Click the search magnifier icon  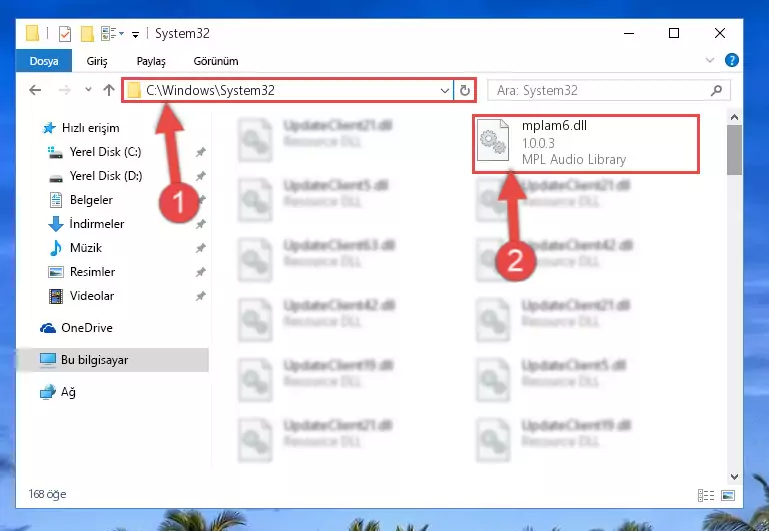(716, 90)
